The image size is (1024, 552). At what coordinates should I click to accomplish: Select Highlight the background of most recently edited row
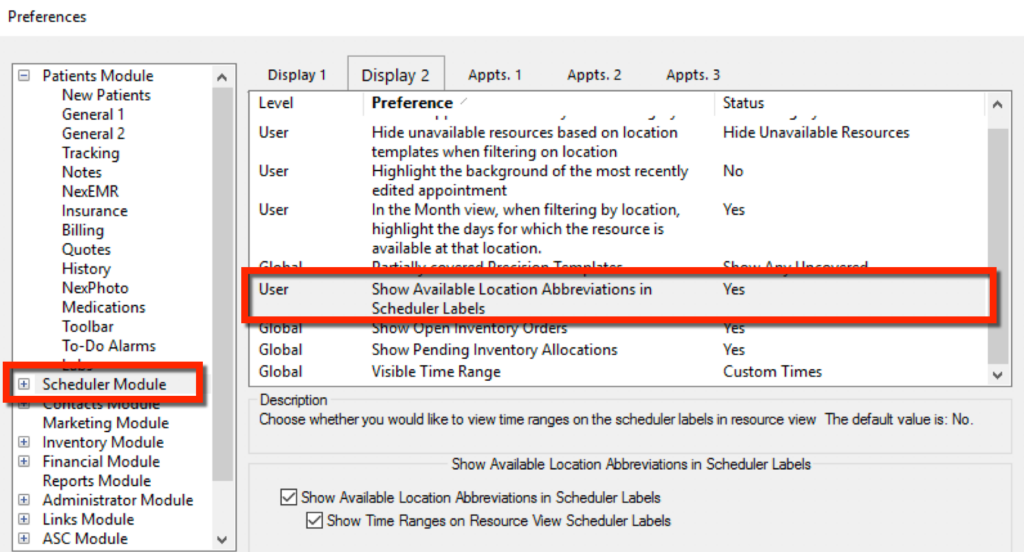pyautogui.click(x=618, y=180)
